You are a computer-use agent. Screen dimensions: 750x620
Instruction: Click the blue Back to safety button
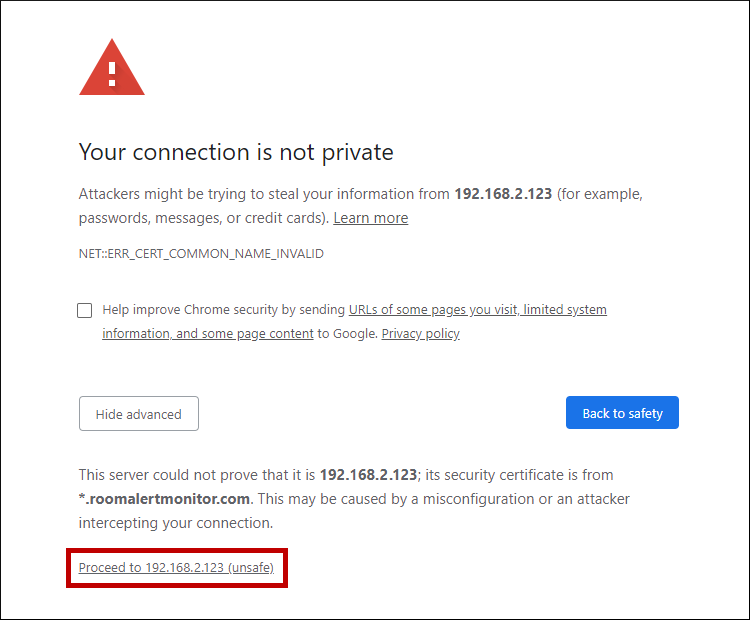[622, 413]
